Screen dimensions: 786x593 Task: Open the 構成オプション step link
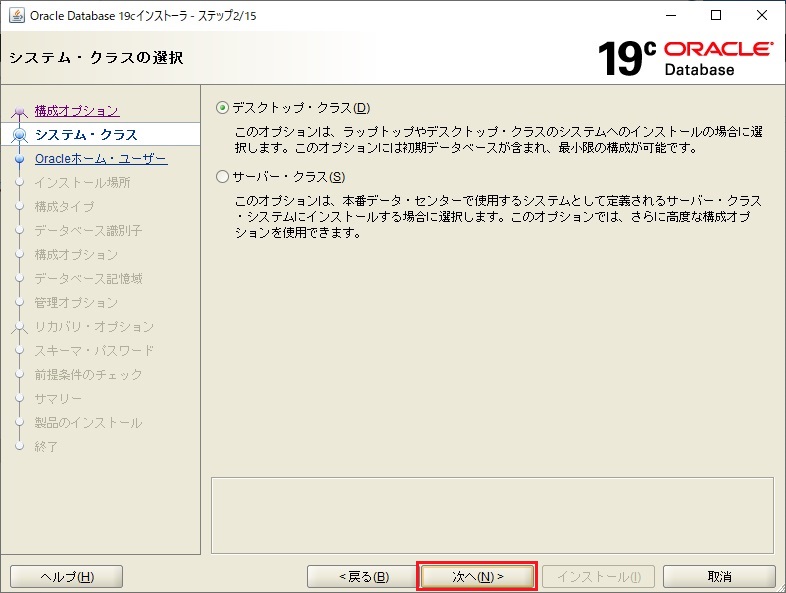(x=77, y=110)
